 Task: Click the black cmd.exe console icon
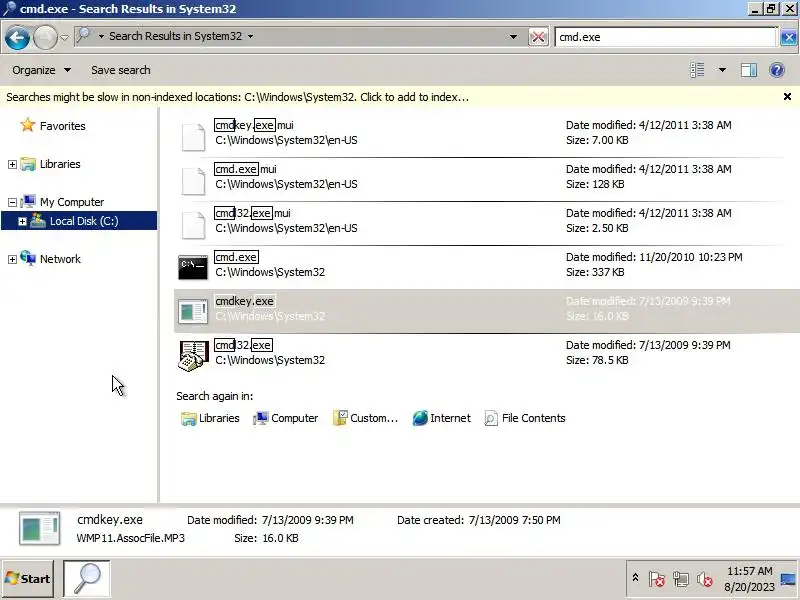point(193,267)
